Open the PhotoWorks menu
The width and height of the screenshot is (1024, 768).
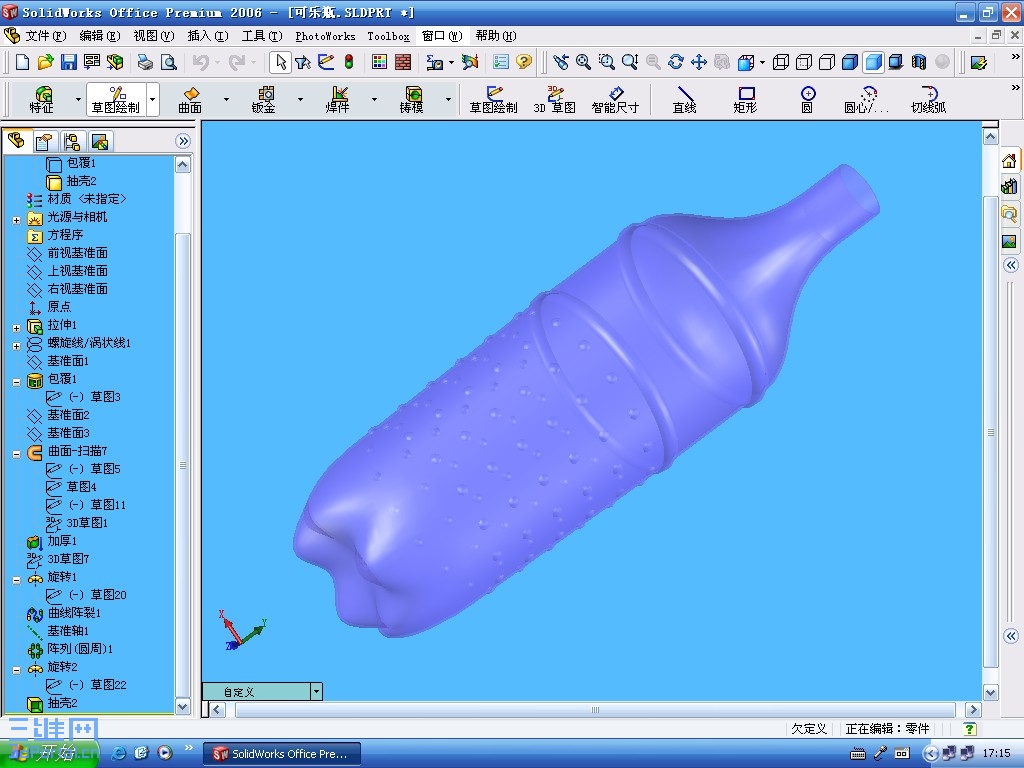click(325, 36)
